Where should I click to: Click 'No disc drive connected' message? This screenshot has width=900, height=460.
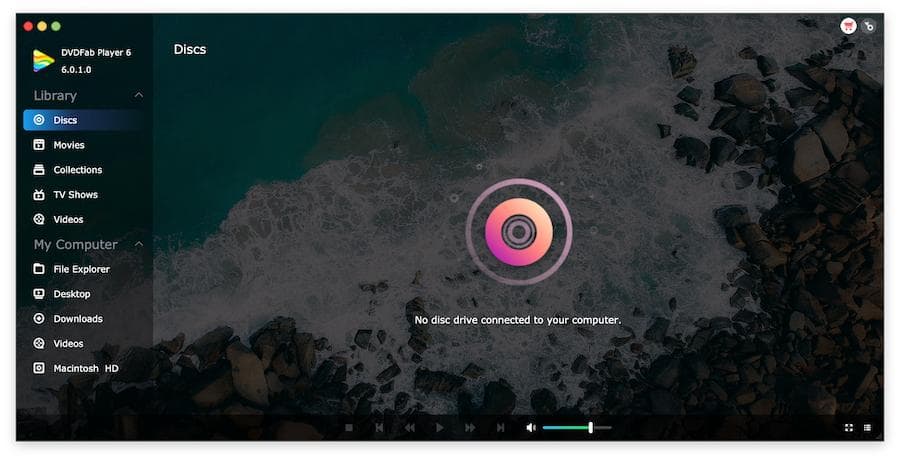518,320
